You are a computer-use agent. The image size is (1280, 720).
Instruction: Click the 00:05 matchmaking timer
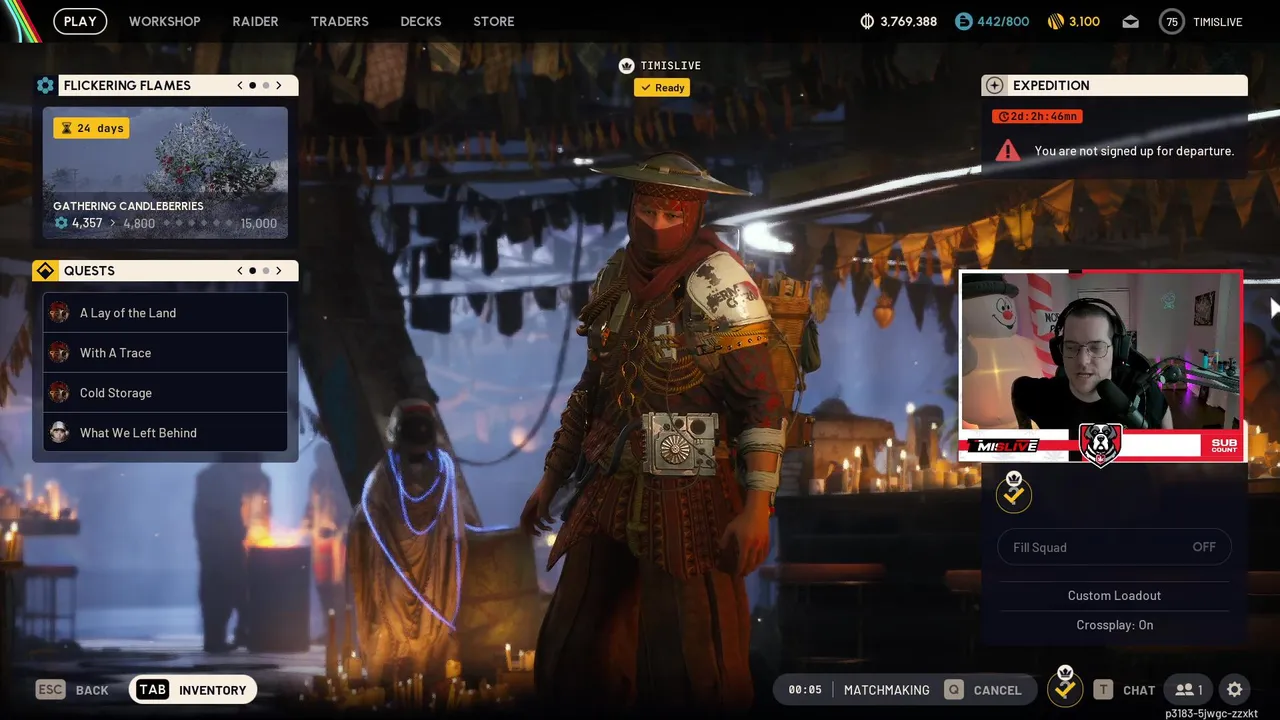click(804, 690)
